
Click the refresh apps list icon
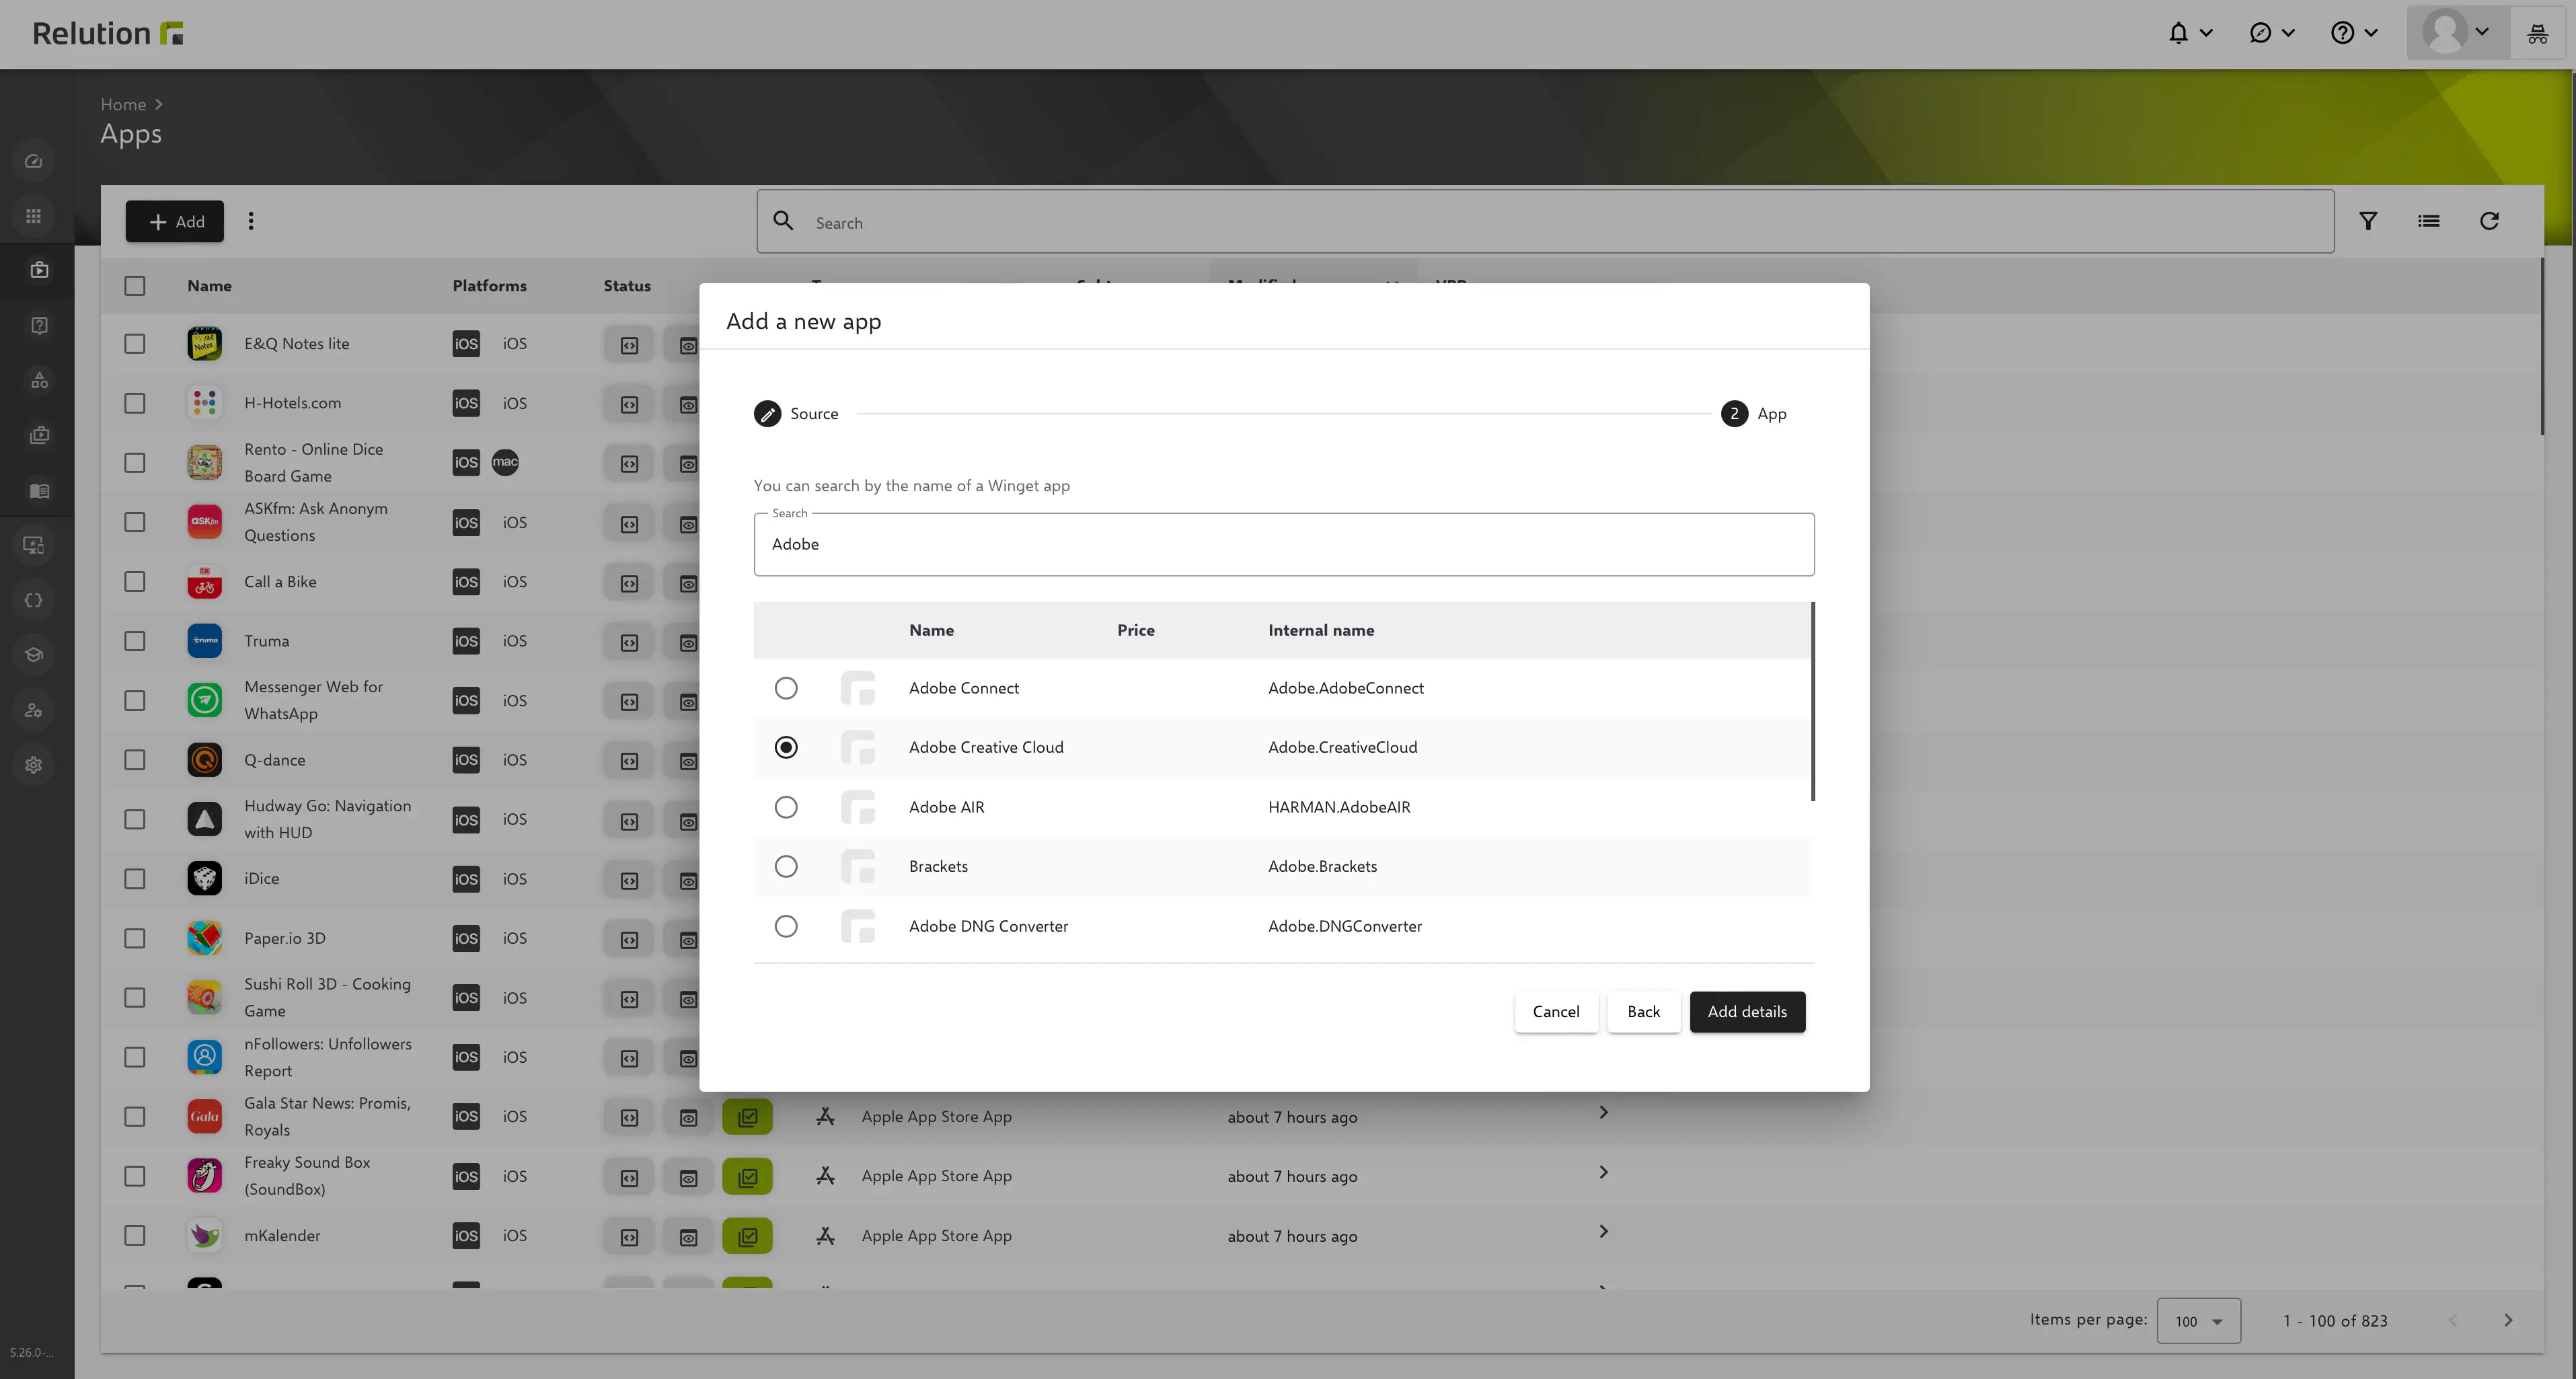click(x=2489, y=221)
